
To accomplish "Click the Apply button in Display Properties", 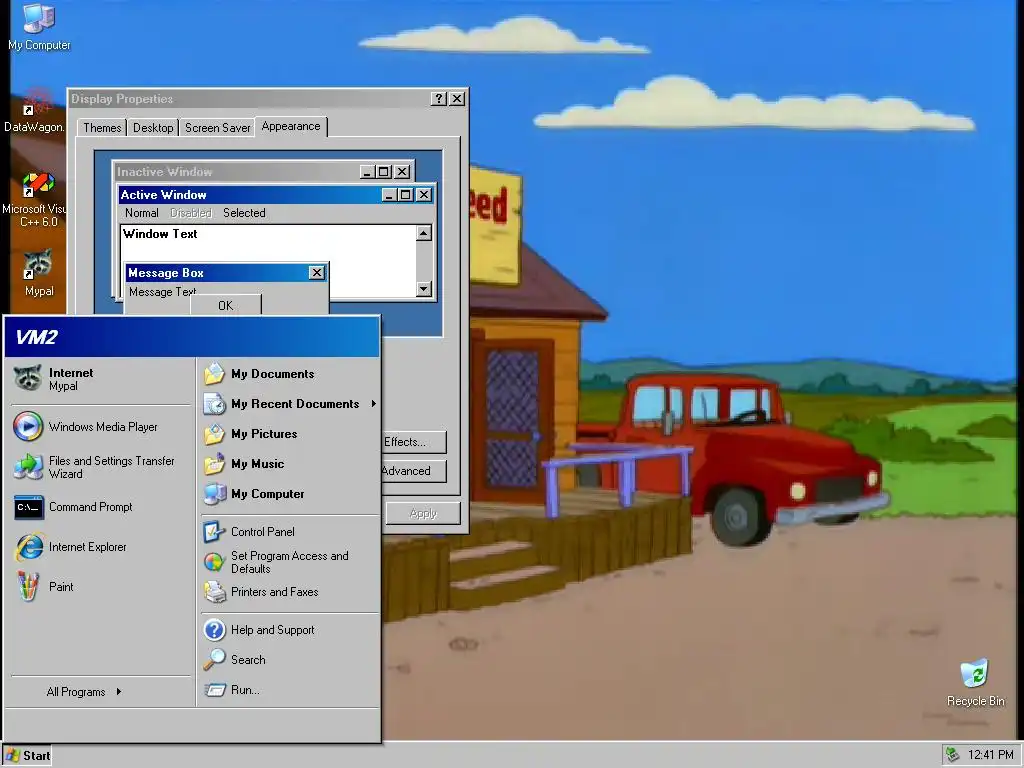I will tap(423, 513).
